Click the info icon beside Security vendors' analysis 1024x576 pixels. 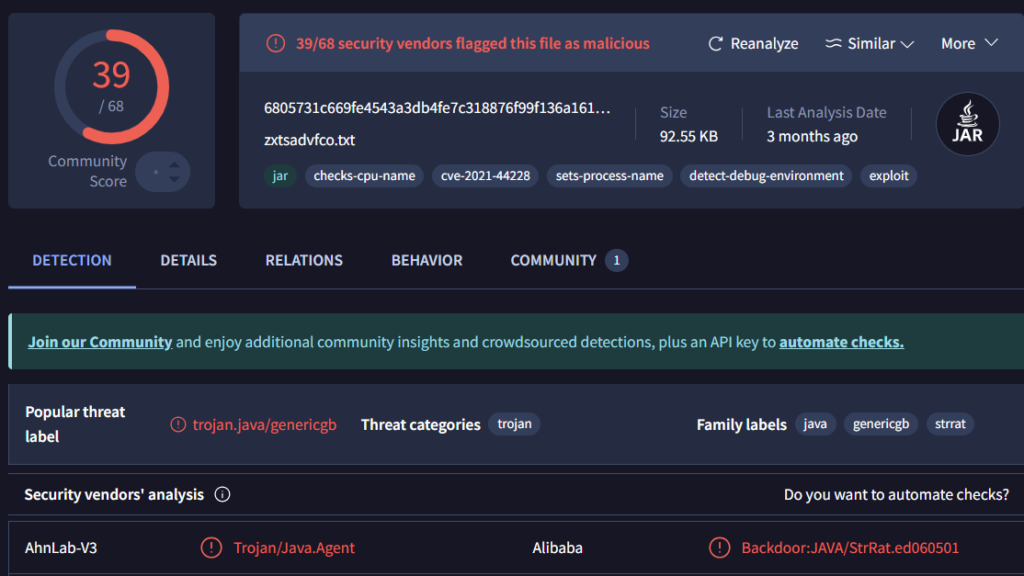click(x=222, y=494)
